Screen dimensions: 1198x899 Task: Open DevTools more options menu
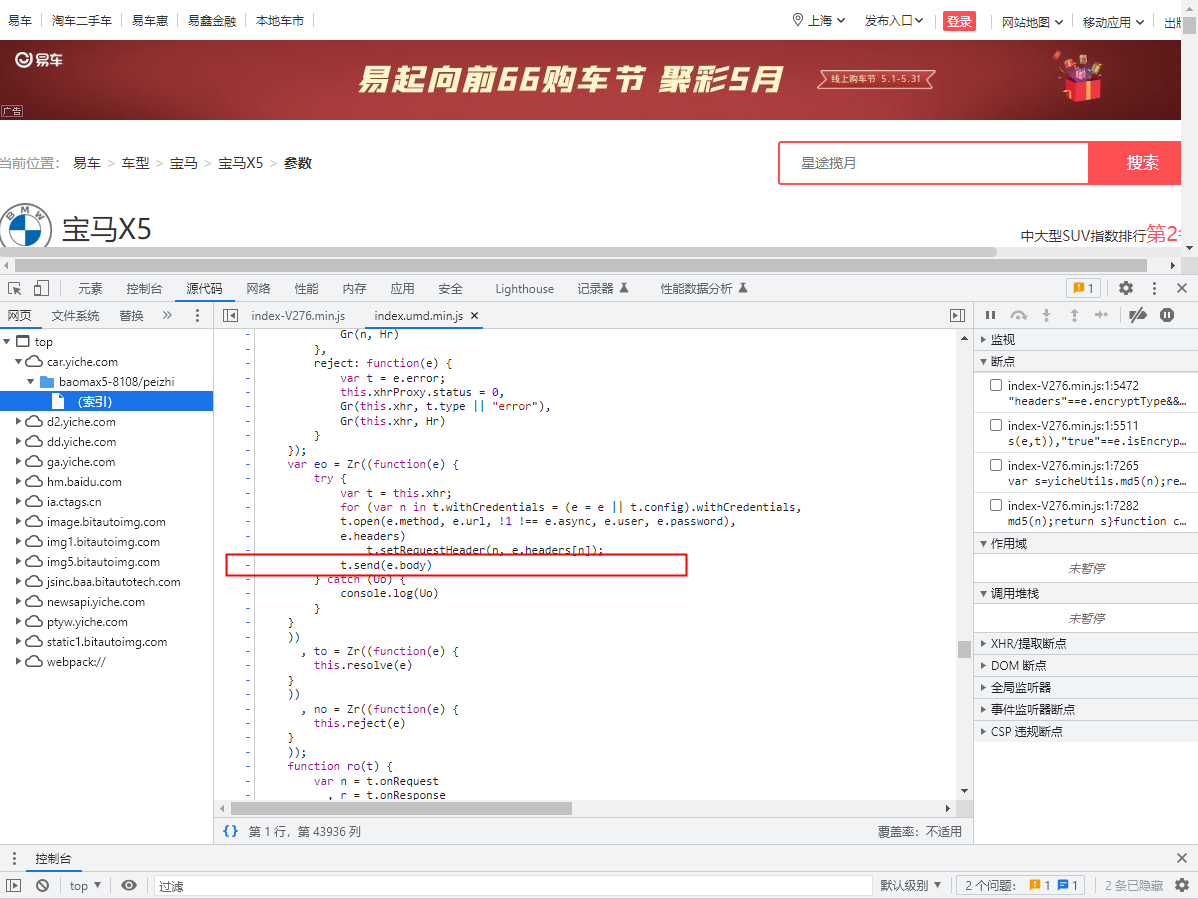1154,288
